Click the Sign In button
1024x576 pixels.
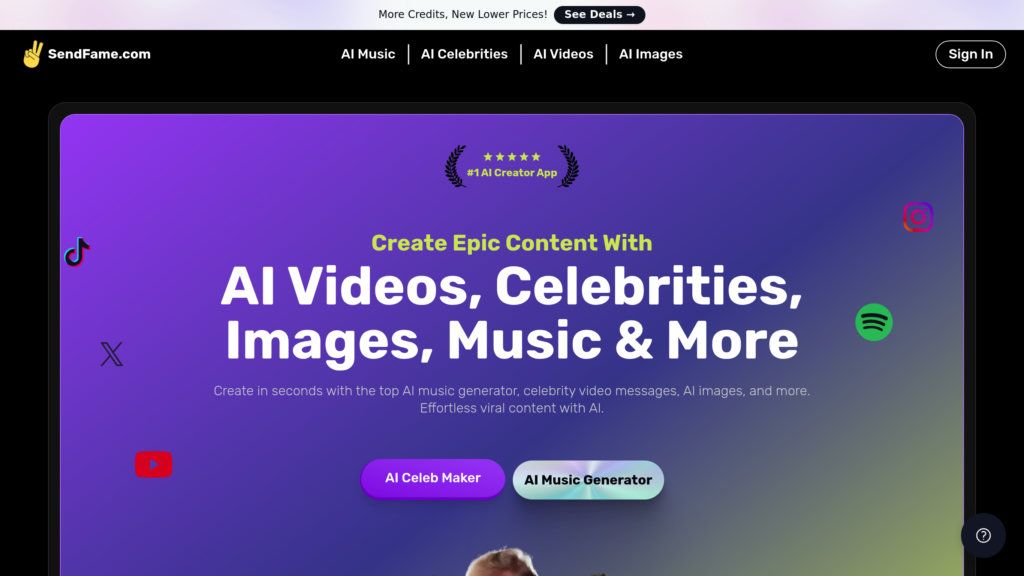(x=970, y=54)
